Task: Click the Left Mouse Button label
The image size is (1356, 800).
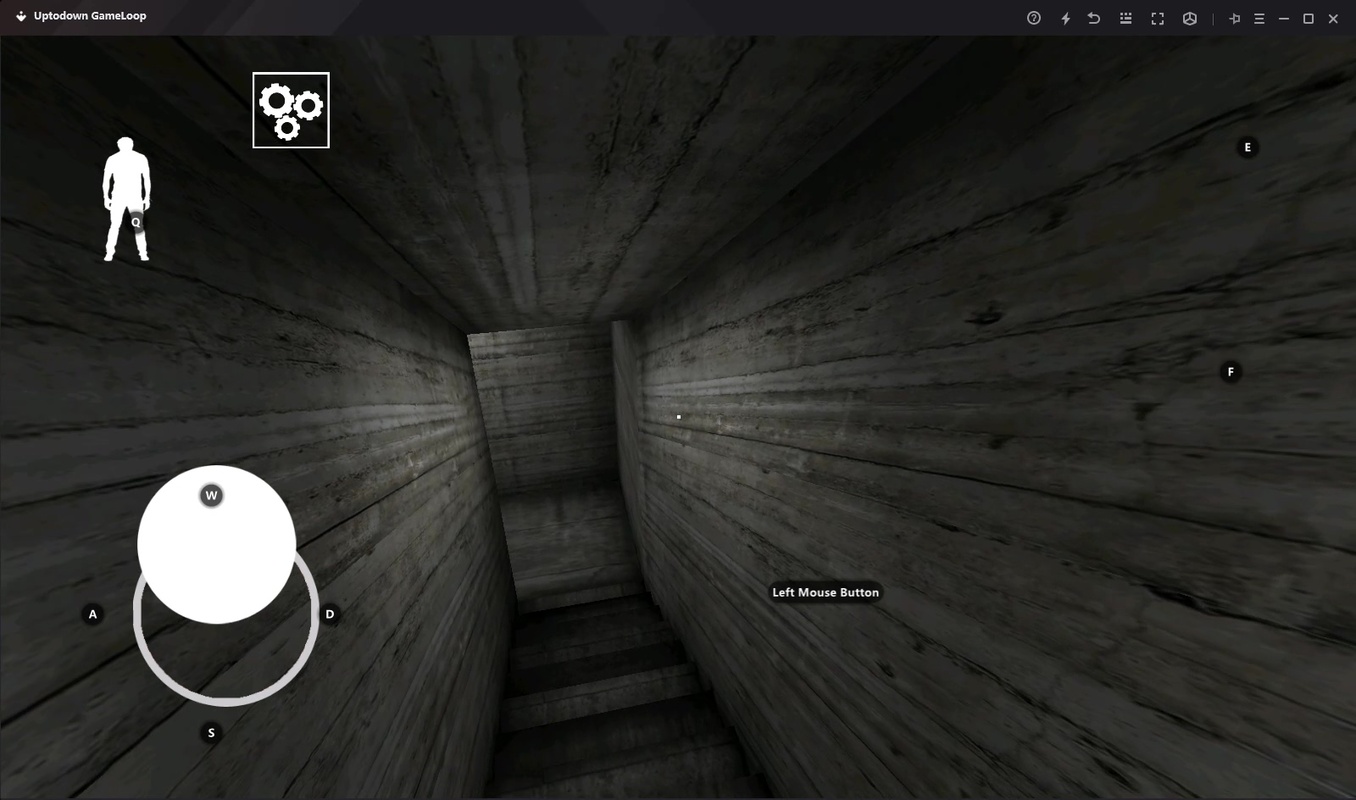Action: pos(825,592)
